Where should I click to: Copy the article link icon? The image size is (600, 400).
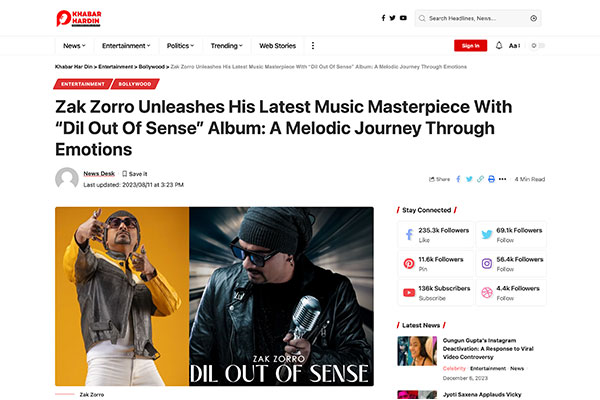click(480, 179)
